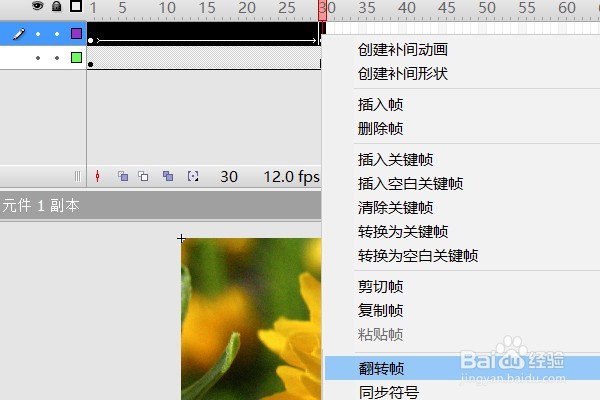Select the highlighted 翻转帧 entry
This screenshot has width=600, height=400.
tap(462, 368)
